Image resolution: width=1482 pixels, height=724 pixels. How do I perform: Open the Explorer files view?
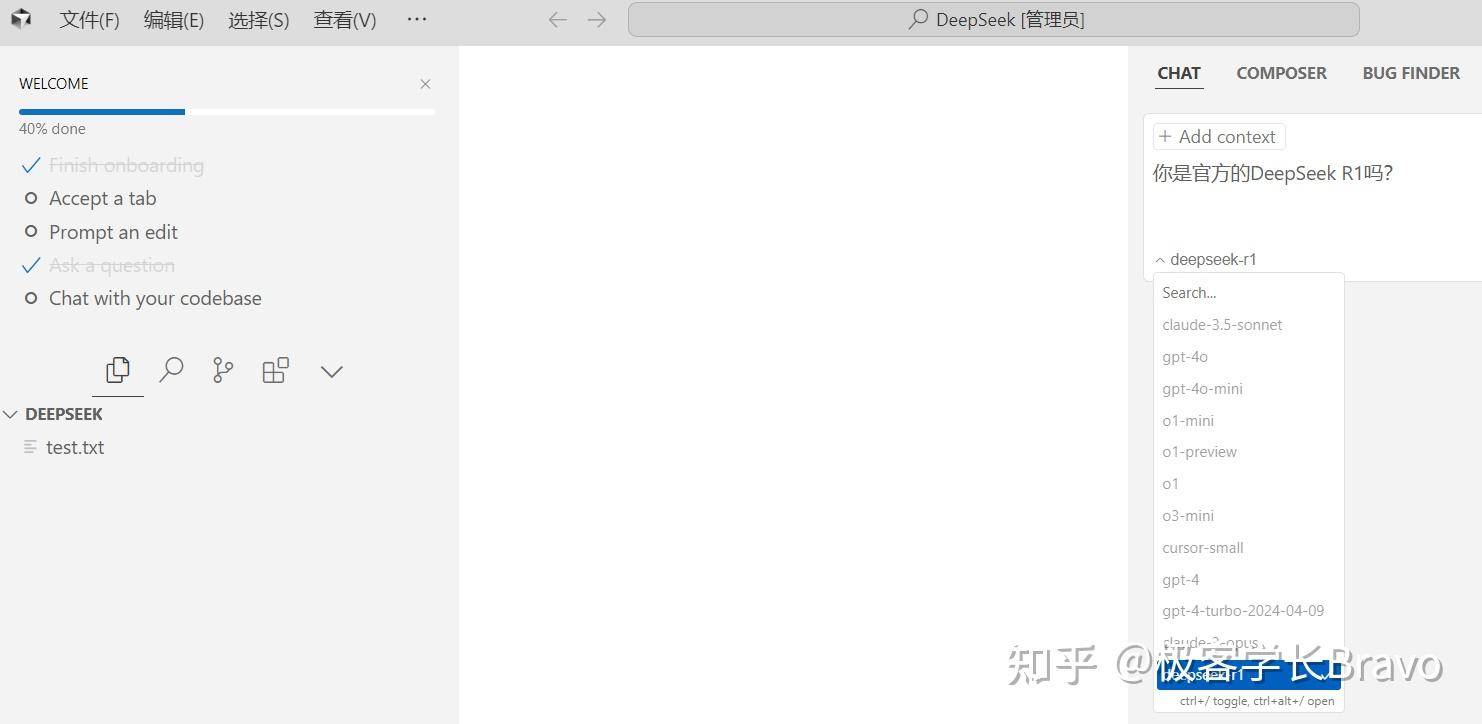click(x=118, y=370)
